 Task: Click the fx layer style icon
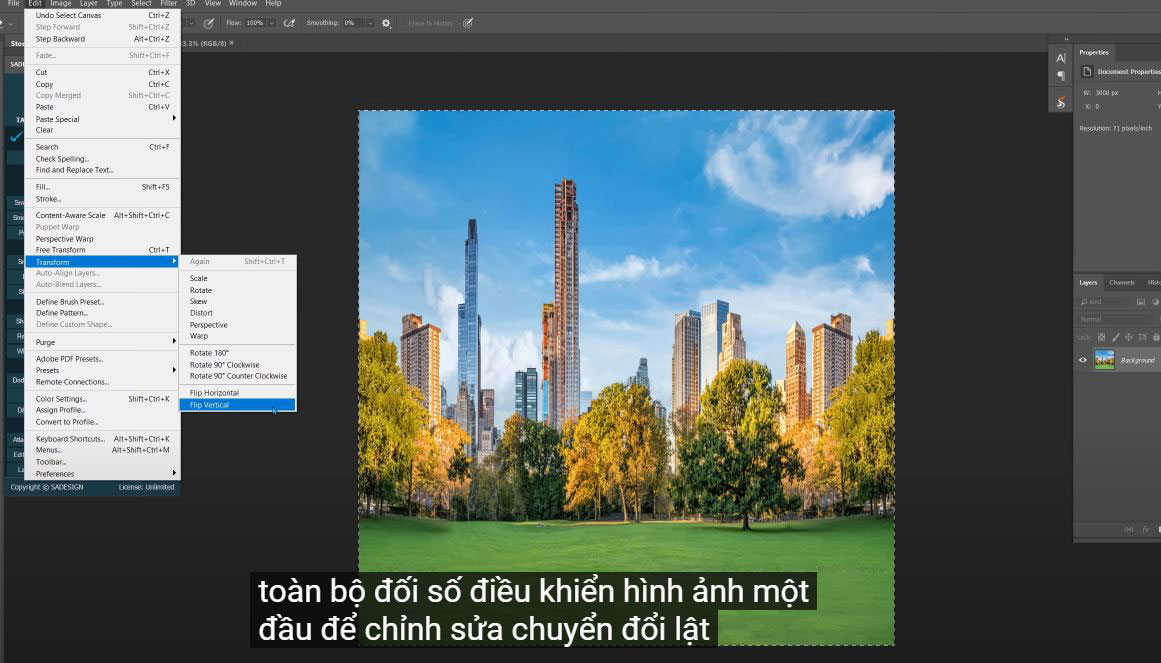click(1145, 529)
